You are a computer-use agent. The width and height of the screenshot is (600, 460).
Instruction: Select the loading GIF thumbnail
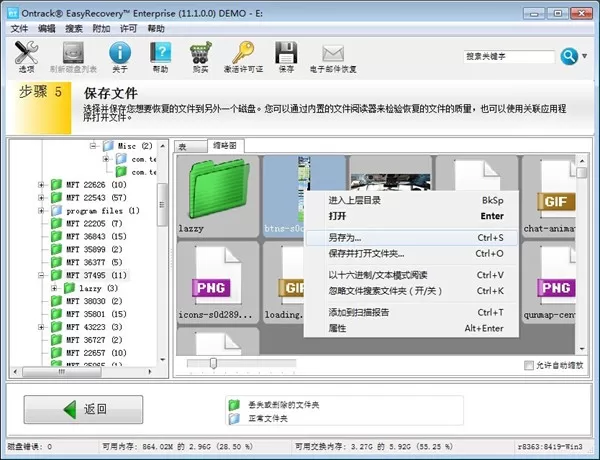[284, 282]
